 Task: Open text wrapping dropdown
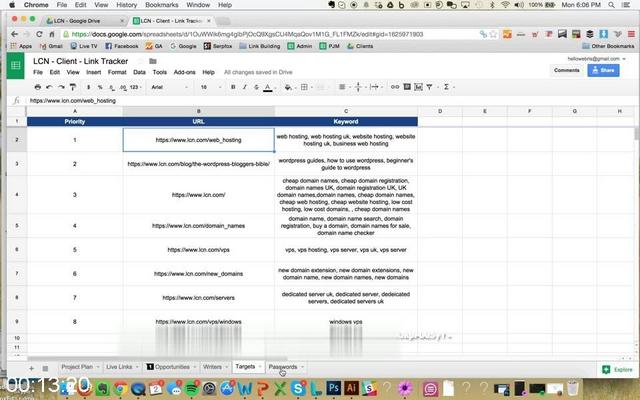click(374, 87)
